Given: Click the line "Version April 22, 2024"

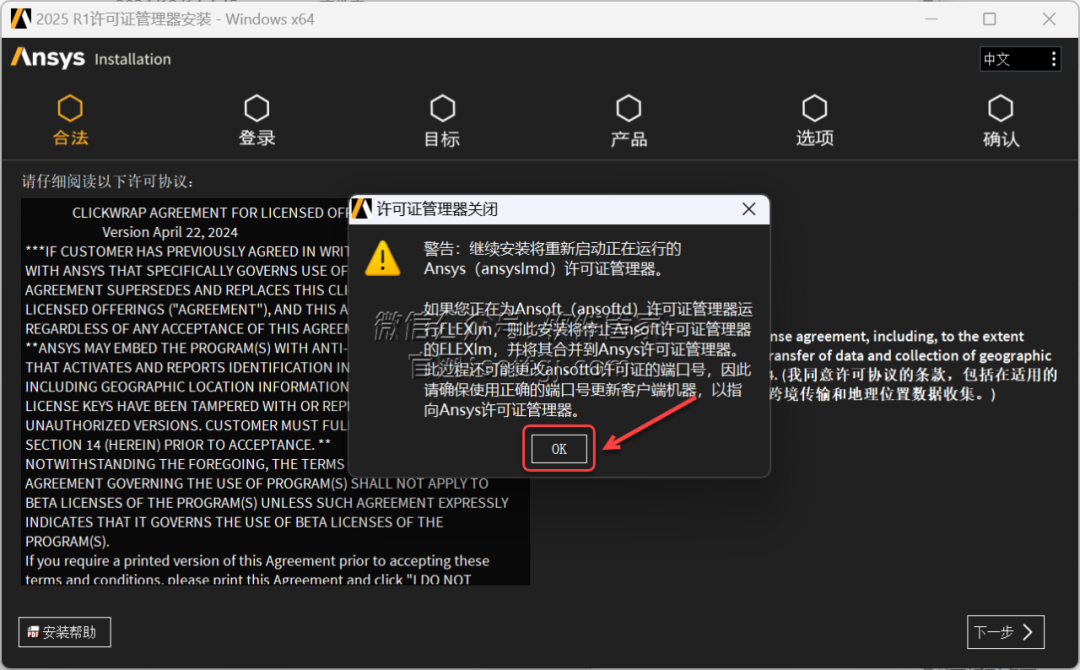Looking at the screenshot, I should 170,233.
